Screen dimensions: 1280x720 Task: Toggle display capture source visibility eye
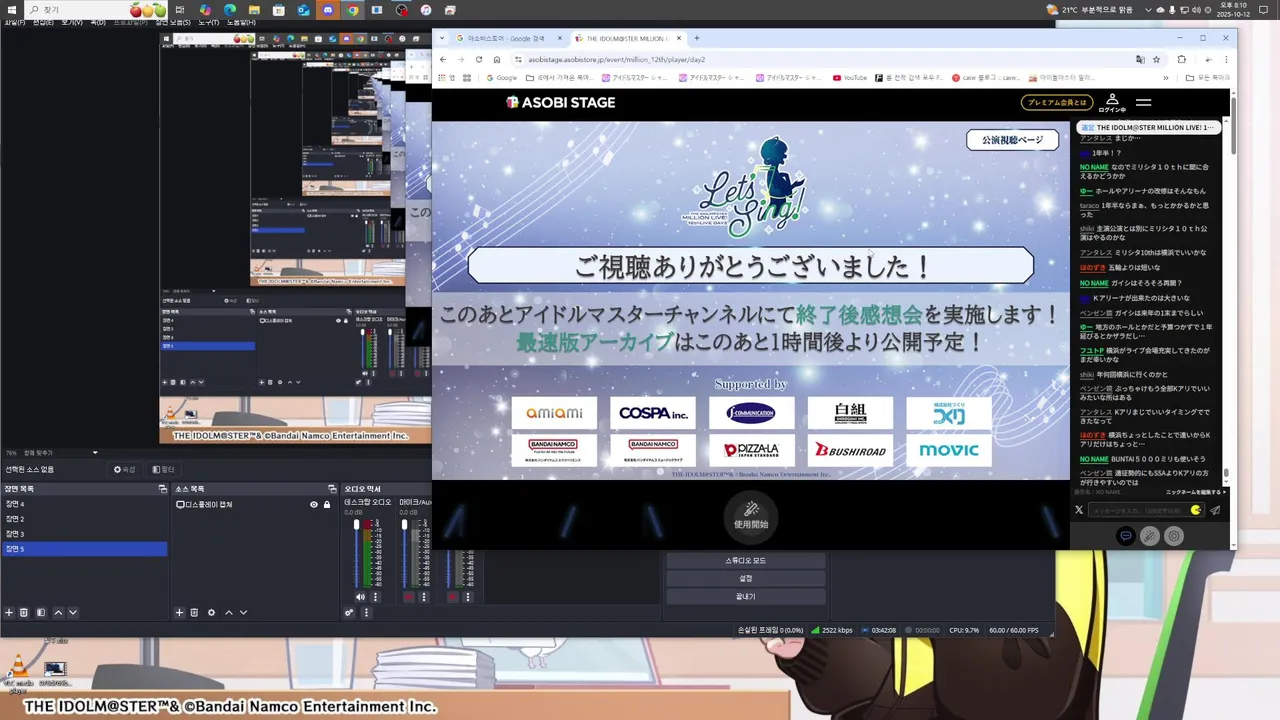[x=313, y=504]
